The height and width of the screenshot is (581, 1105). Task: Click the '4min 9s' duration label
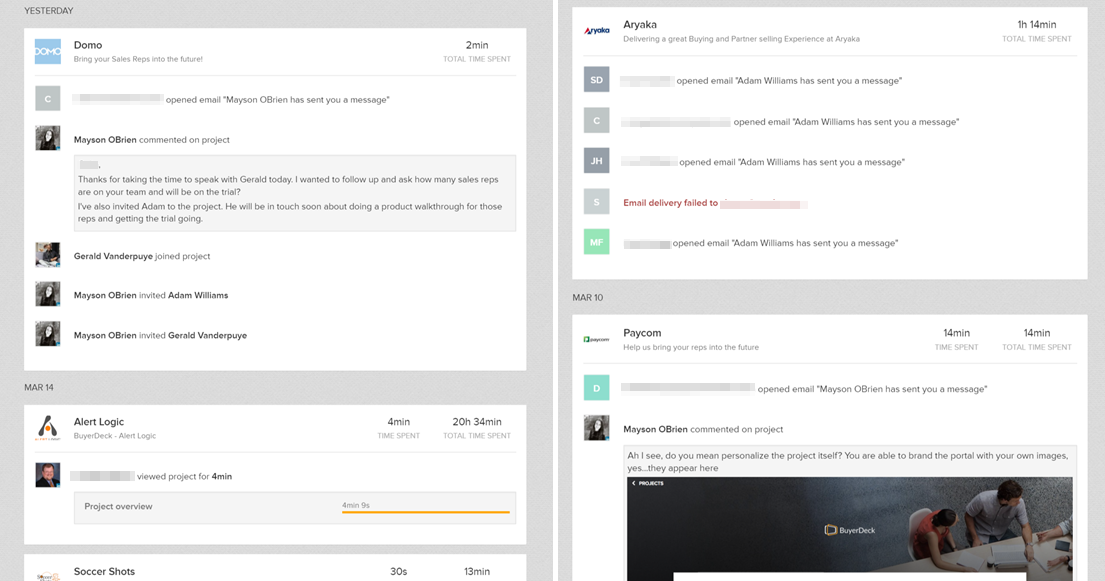[356, 505]
